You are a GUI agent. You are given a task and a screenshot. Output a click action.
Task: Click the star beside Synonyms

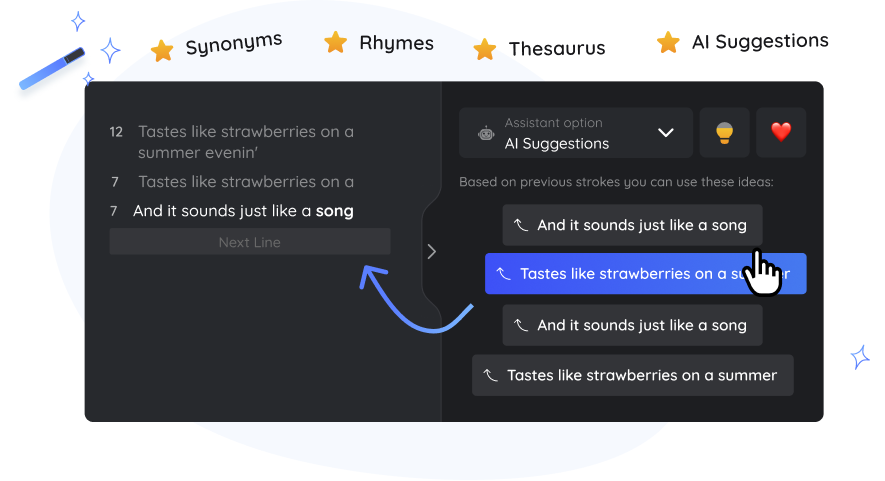tap(162, 51)
